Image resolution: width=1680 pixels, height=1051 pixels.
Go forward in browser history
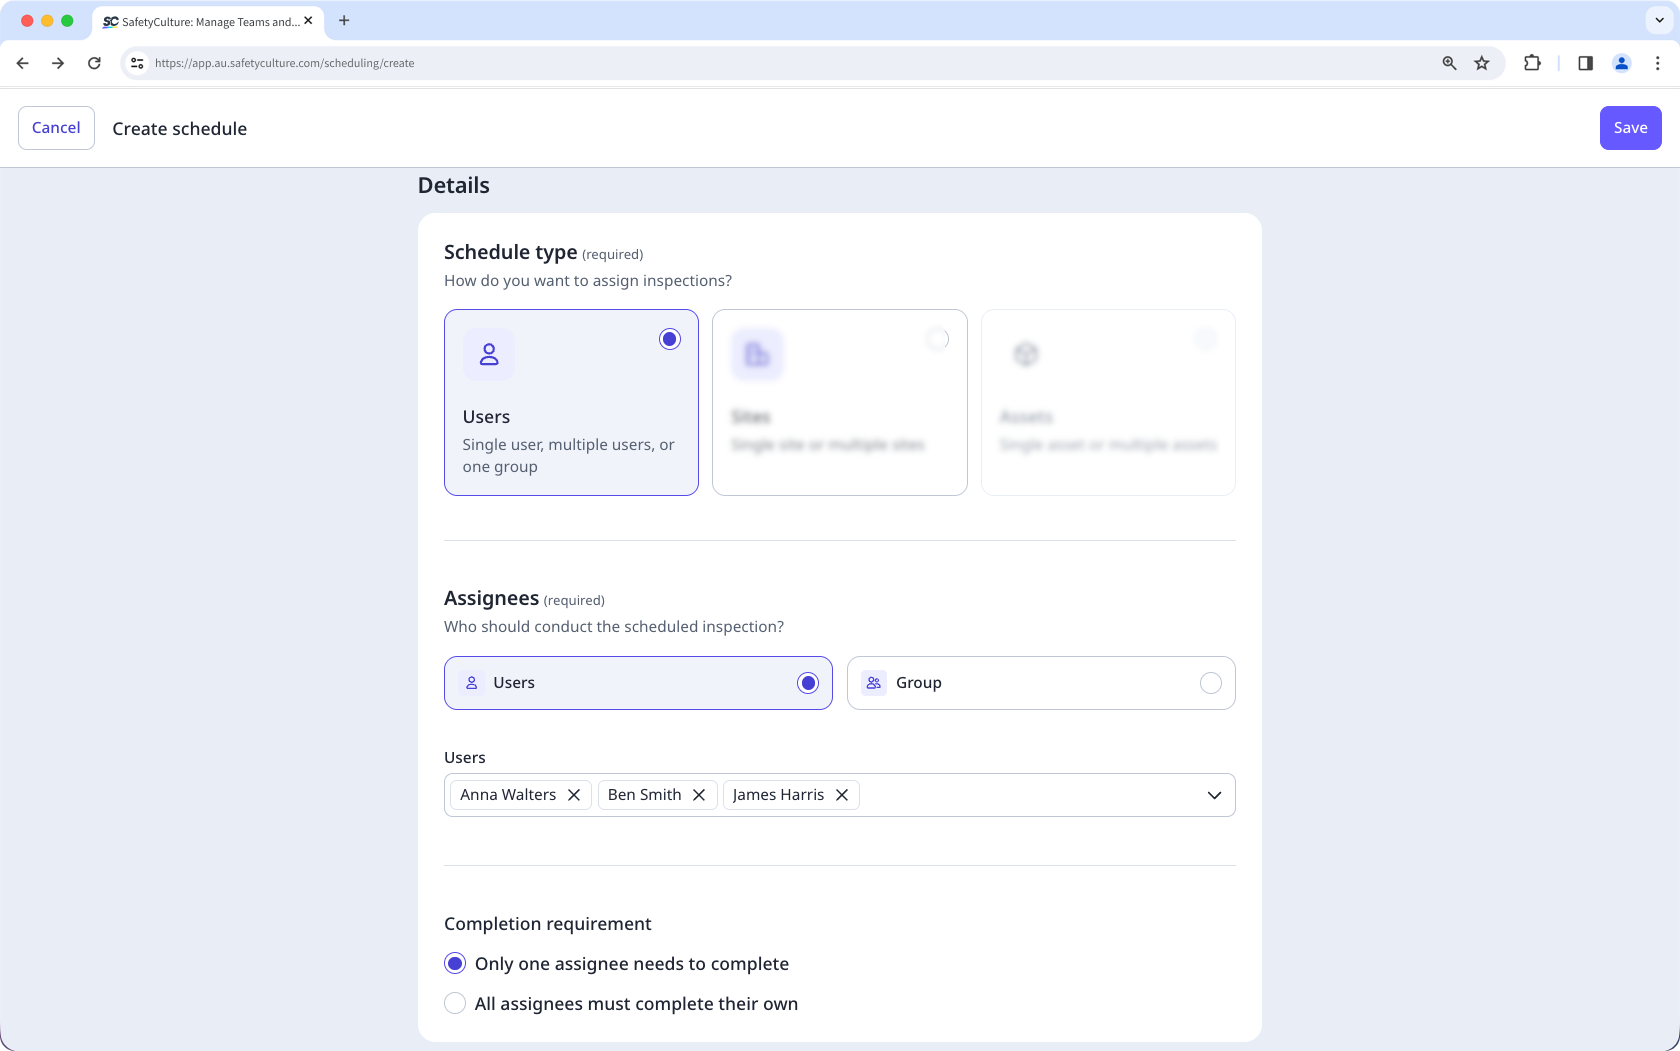[58, 63]
